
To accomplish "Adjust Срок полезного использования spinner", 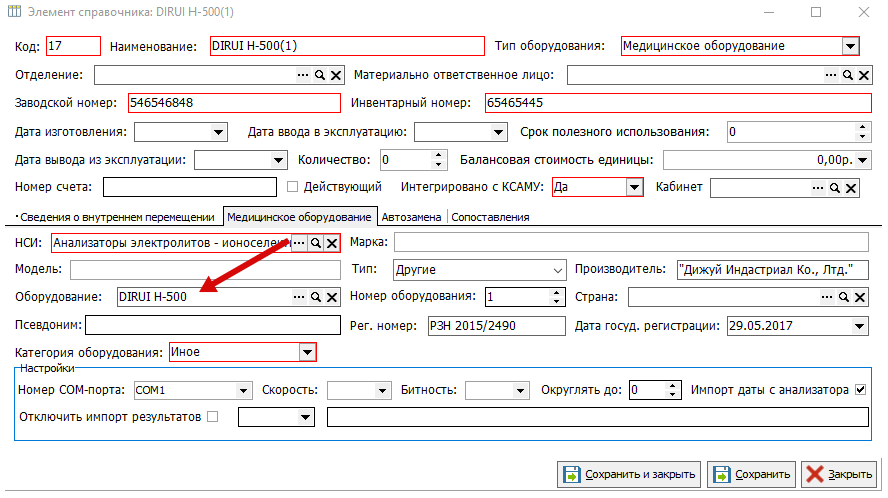I will pos(862,132).
